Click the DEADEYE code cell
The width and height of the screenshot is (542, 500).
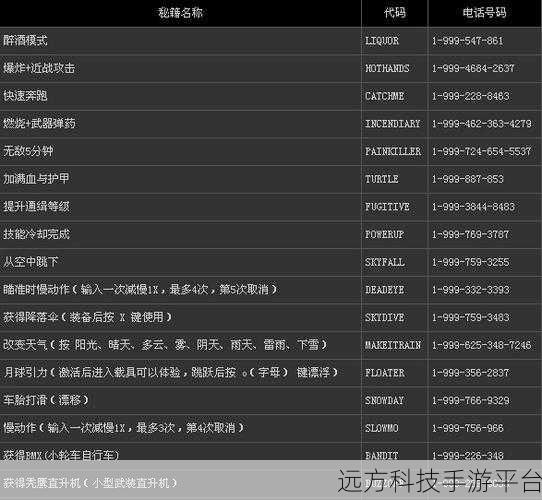[x=384, y=290]
